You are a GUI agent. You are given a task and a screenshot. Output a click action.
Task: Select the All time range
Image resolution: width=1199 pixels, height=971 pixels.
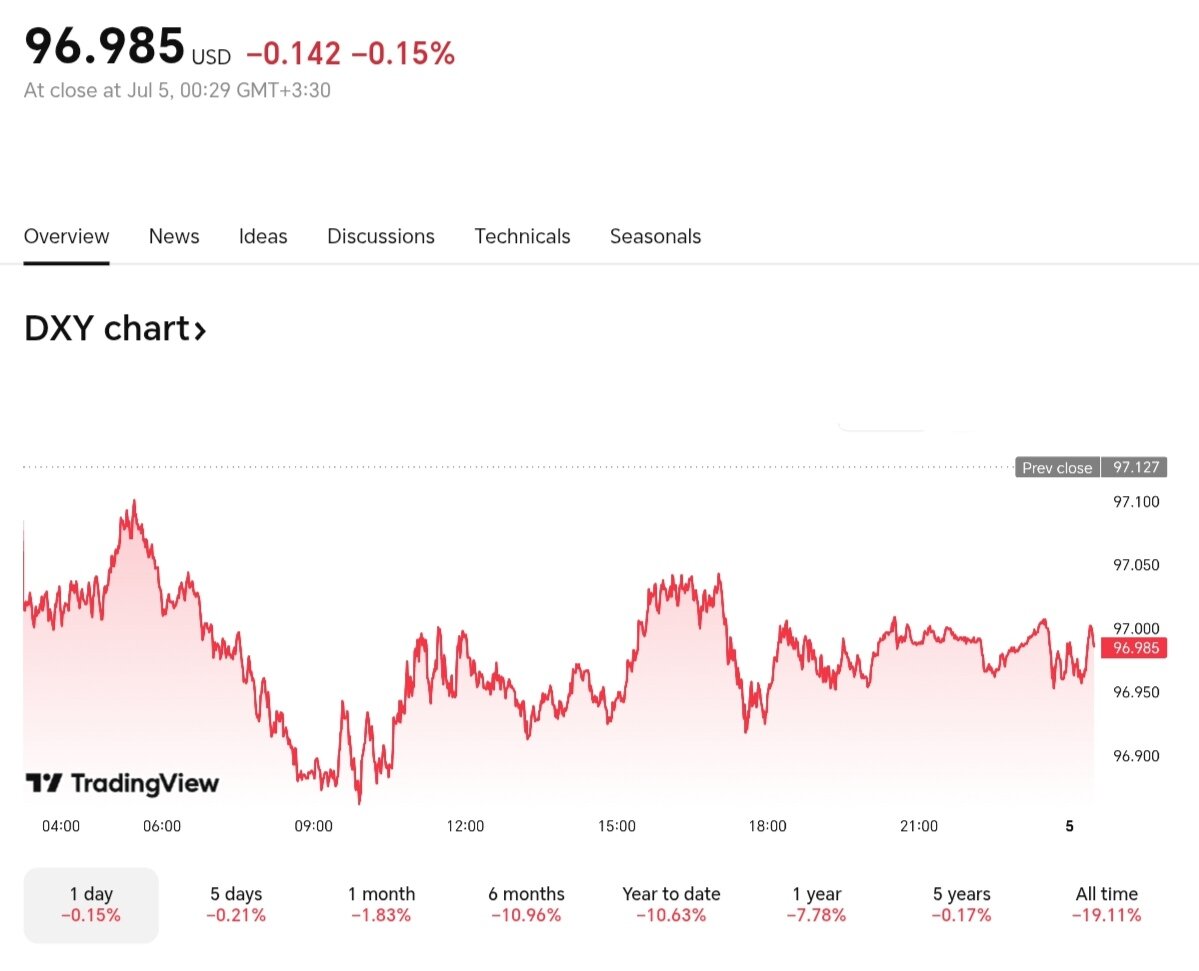(x=1106, y=904)
